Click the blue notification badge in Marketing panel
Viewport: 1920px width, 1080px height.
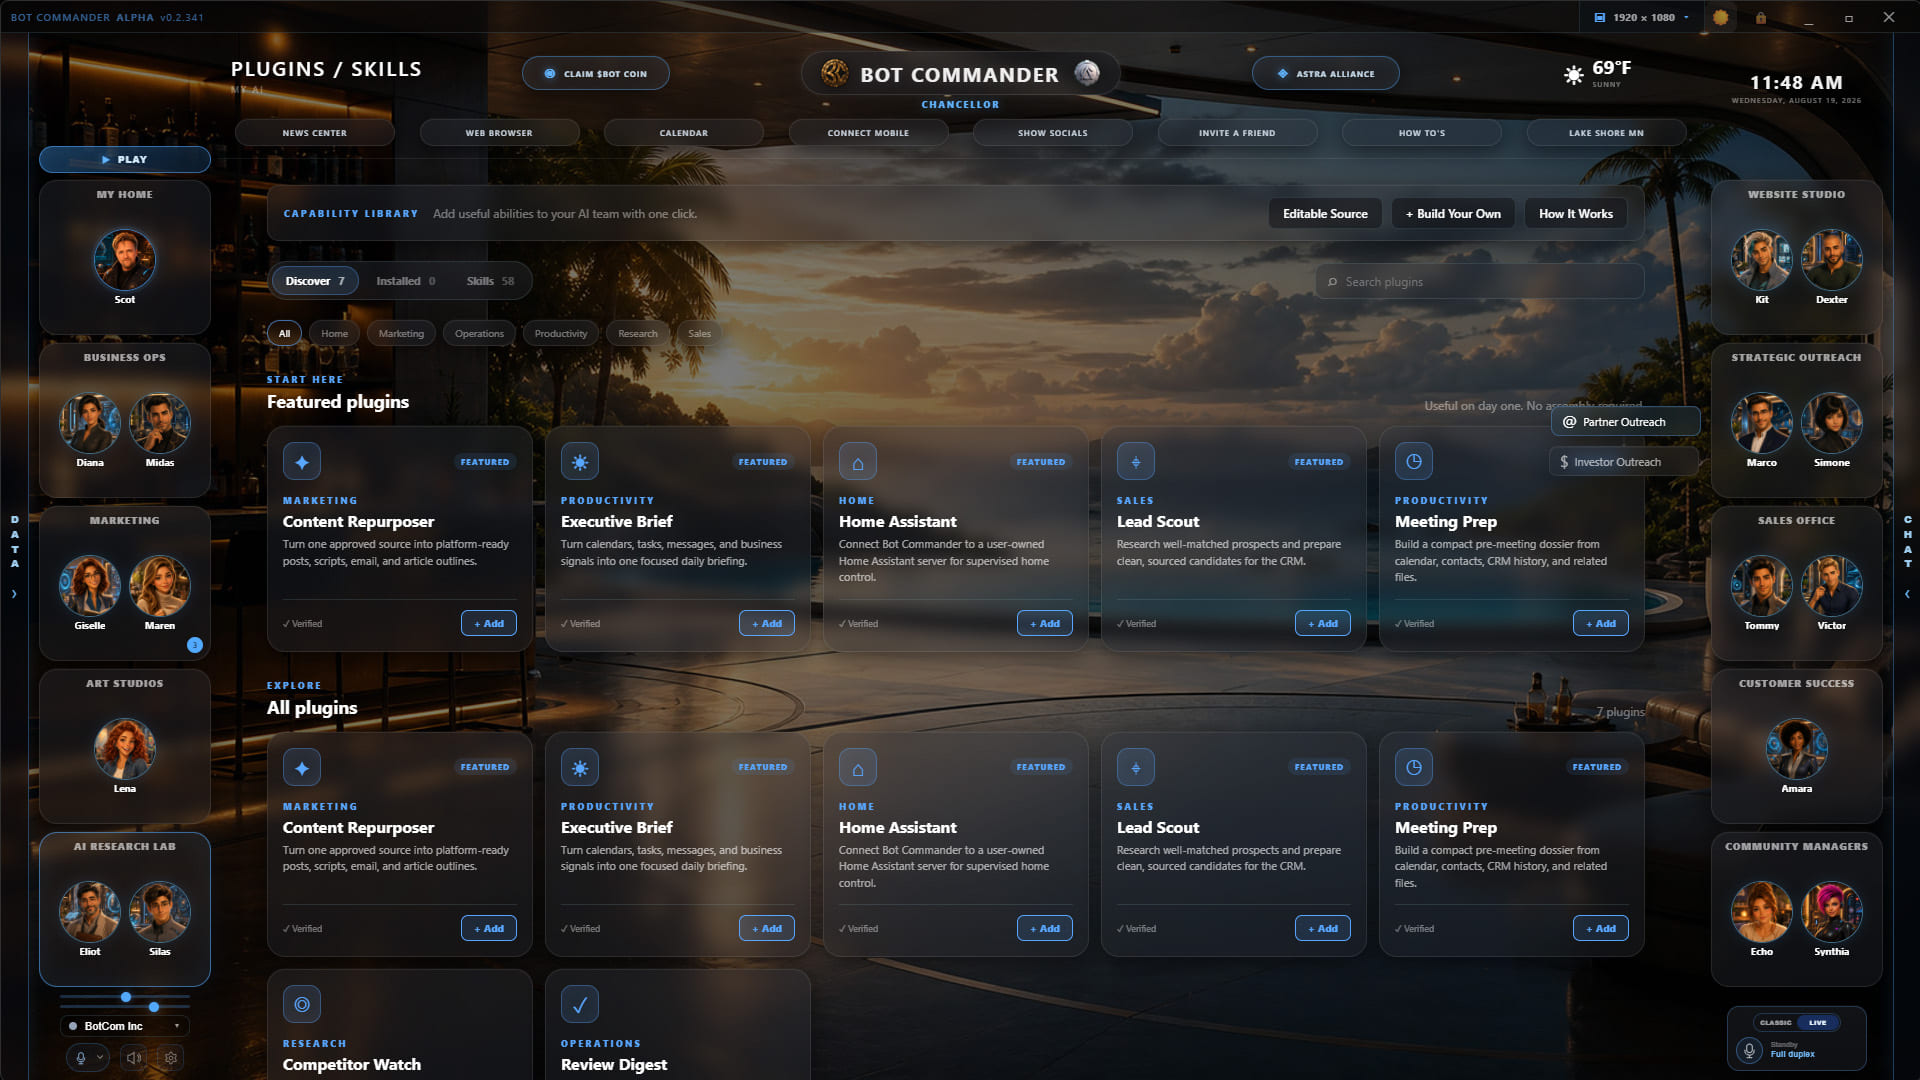pos(195,645)
